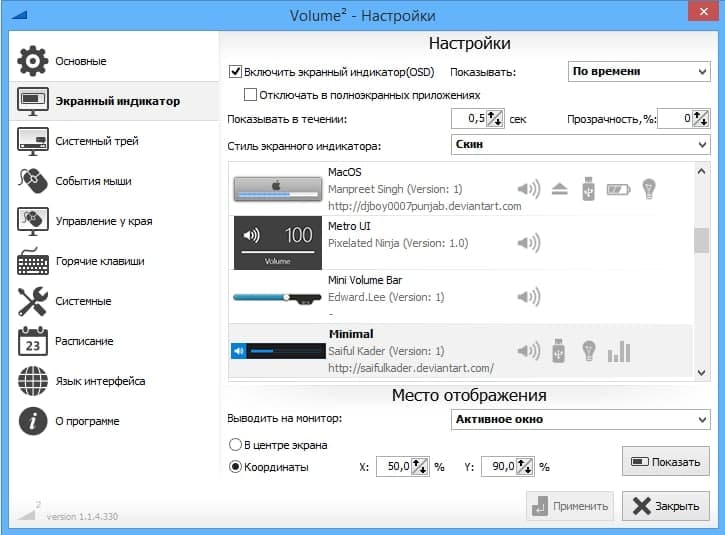725x535 pixels.
Task: Click the speaker icon in the Minimal skin row
Action: click(x=528, y=351)
